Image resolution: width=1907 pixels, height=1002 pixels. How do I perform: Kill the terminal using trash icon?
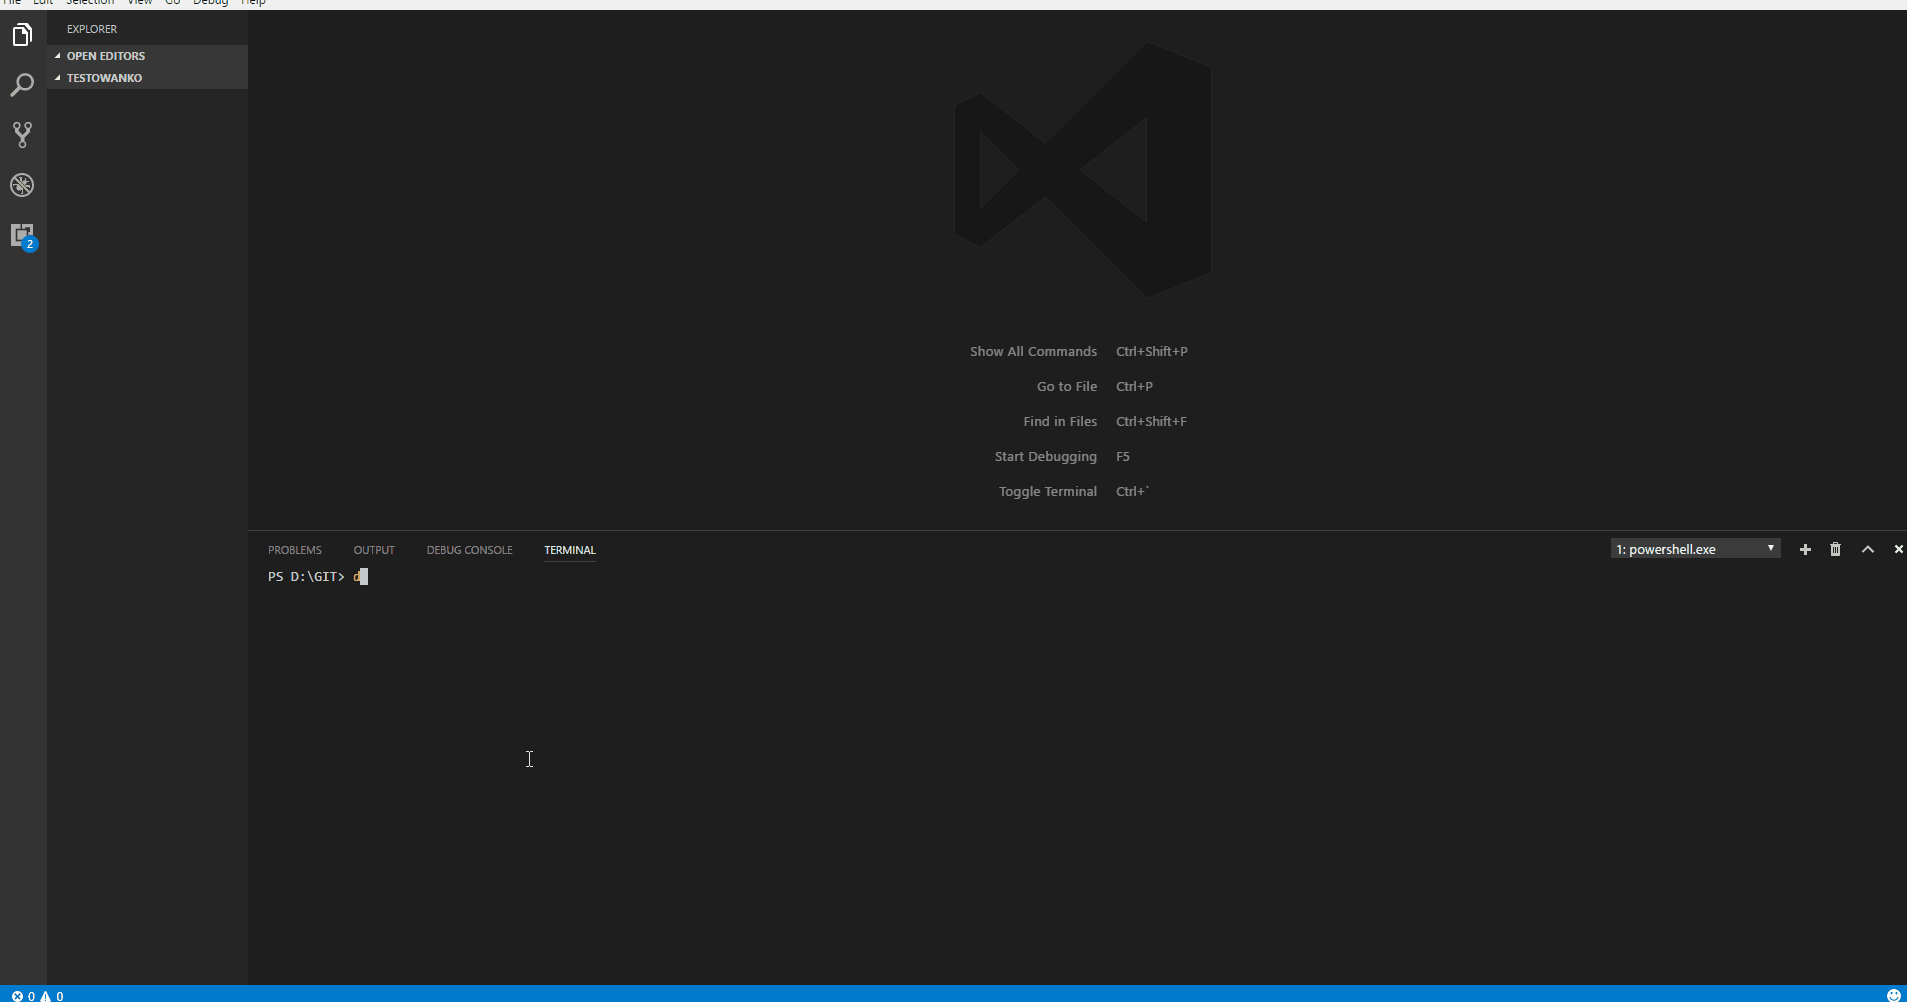point(1835,549)
